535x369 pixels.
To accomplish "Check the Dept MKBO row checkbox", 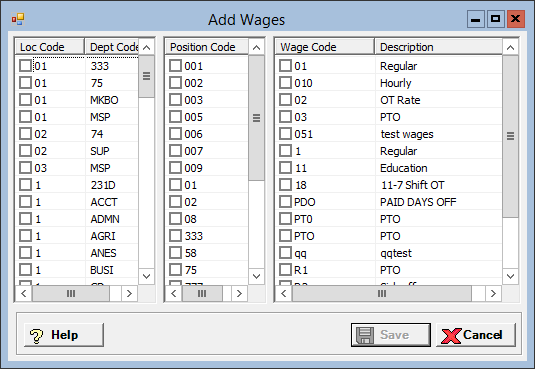I will tap(25, 100).
